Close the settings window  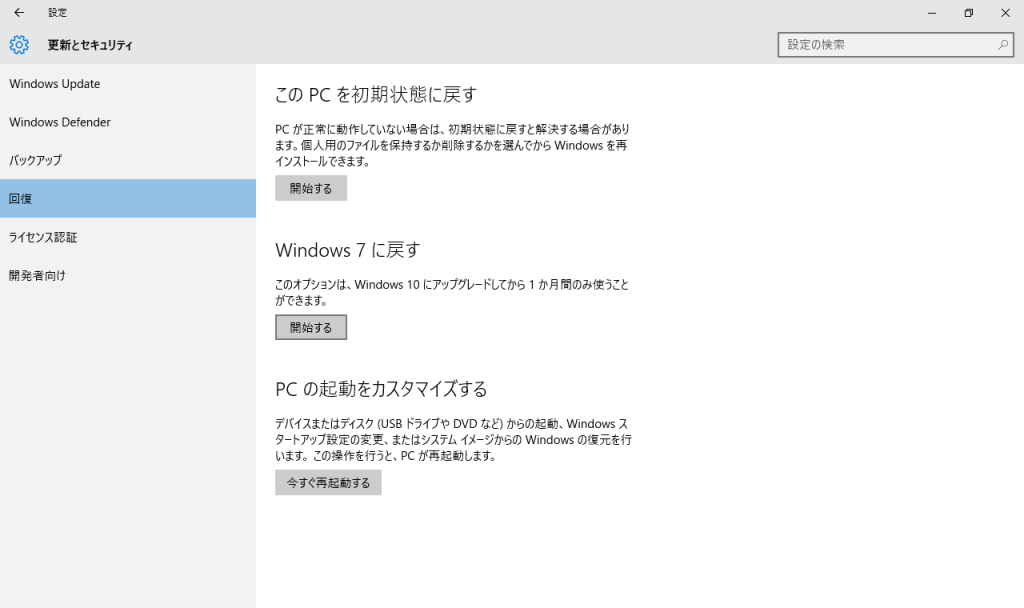1006,12
